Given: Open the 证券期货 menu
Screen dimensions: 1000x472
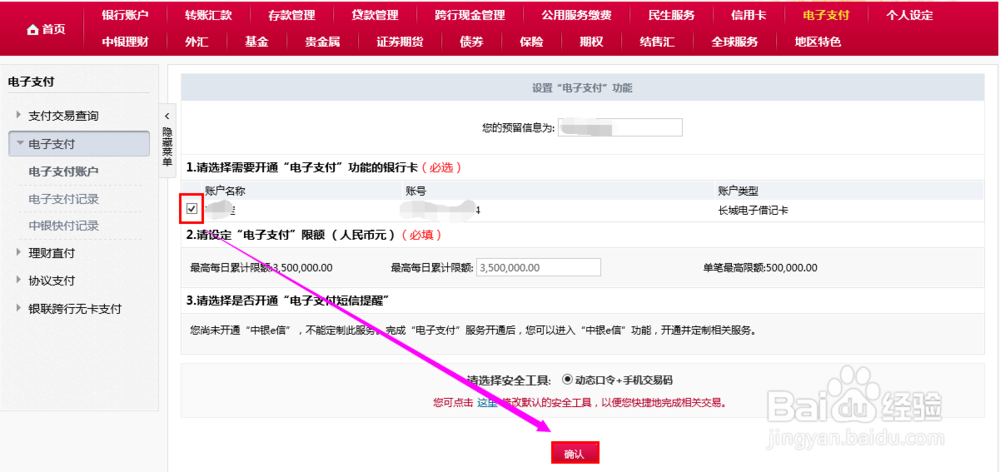Looking at the screenshot, I should [400, 43].
